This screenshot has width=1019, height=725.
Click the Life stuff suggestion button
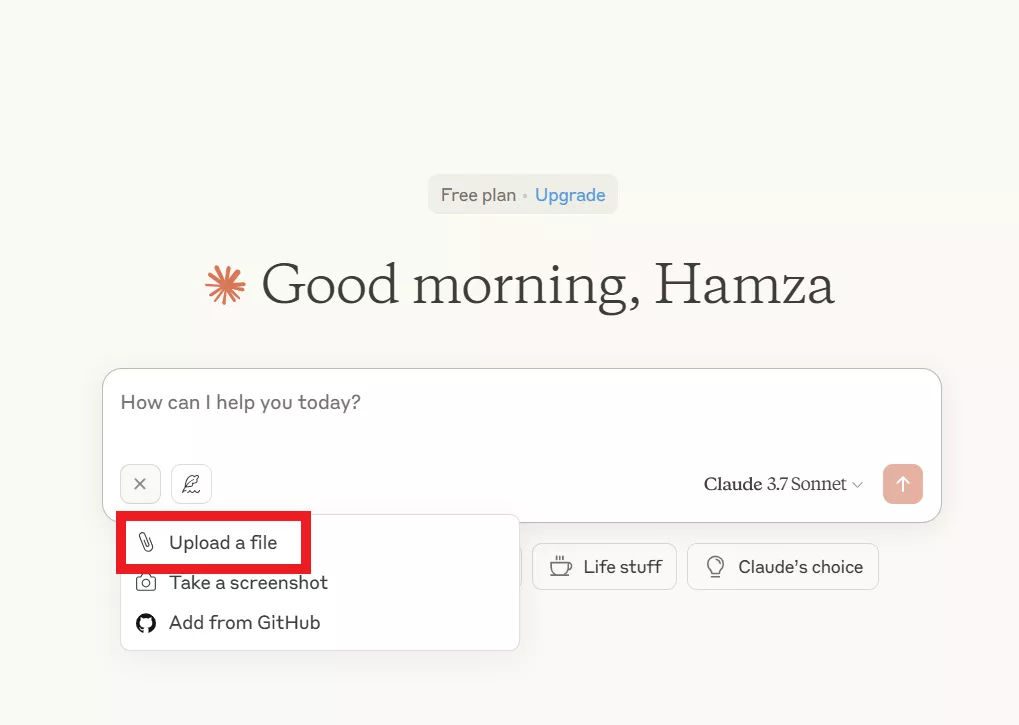(604, 566)
